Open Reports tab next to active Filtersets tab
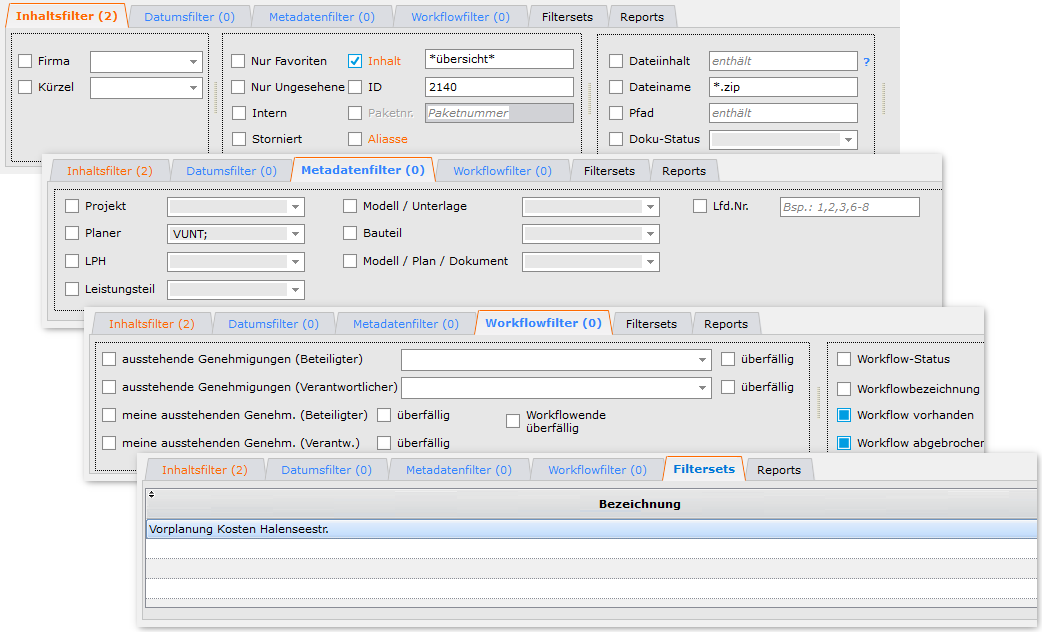Viewport: 1042px width, 632px height. click(x=778, y=470)
